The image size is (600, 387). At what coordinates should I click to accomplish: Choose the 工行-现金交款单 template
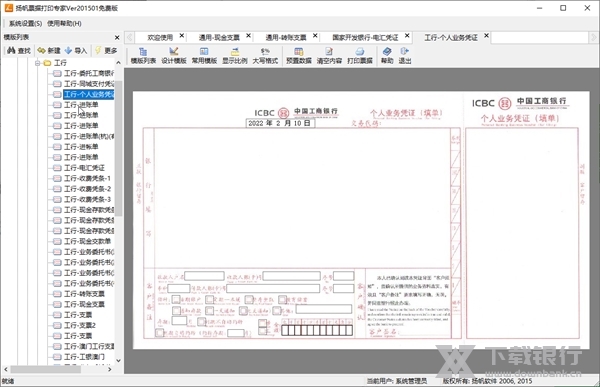[x=87, y=241]
